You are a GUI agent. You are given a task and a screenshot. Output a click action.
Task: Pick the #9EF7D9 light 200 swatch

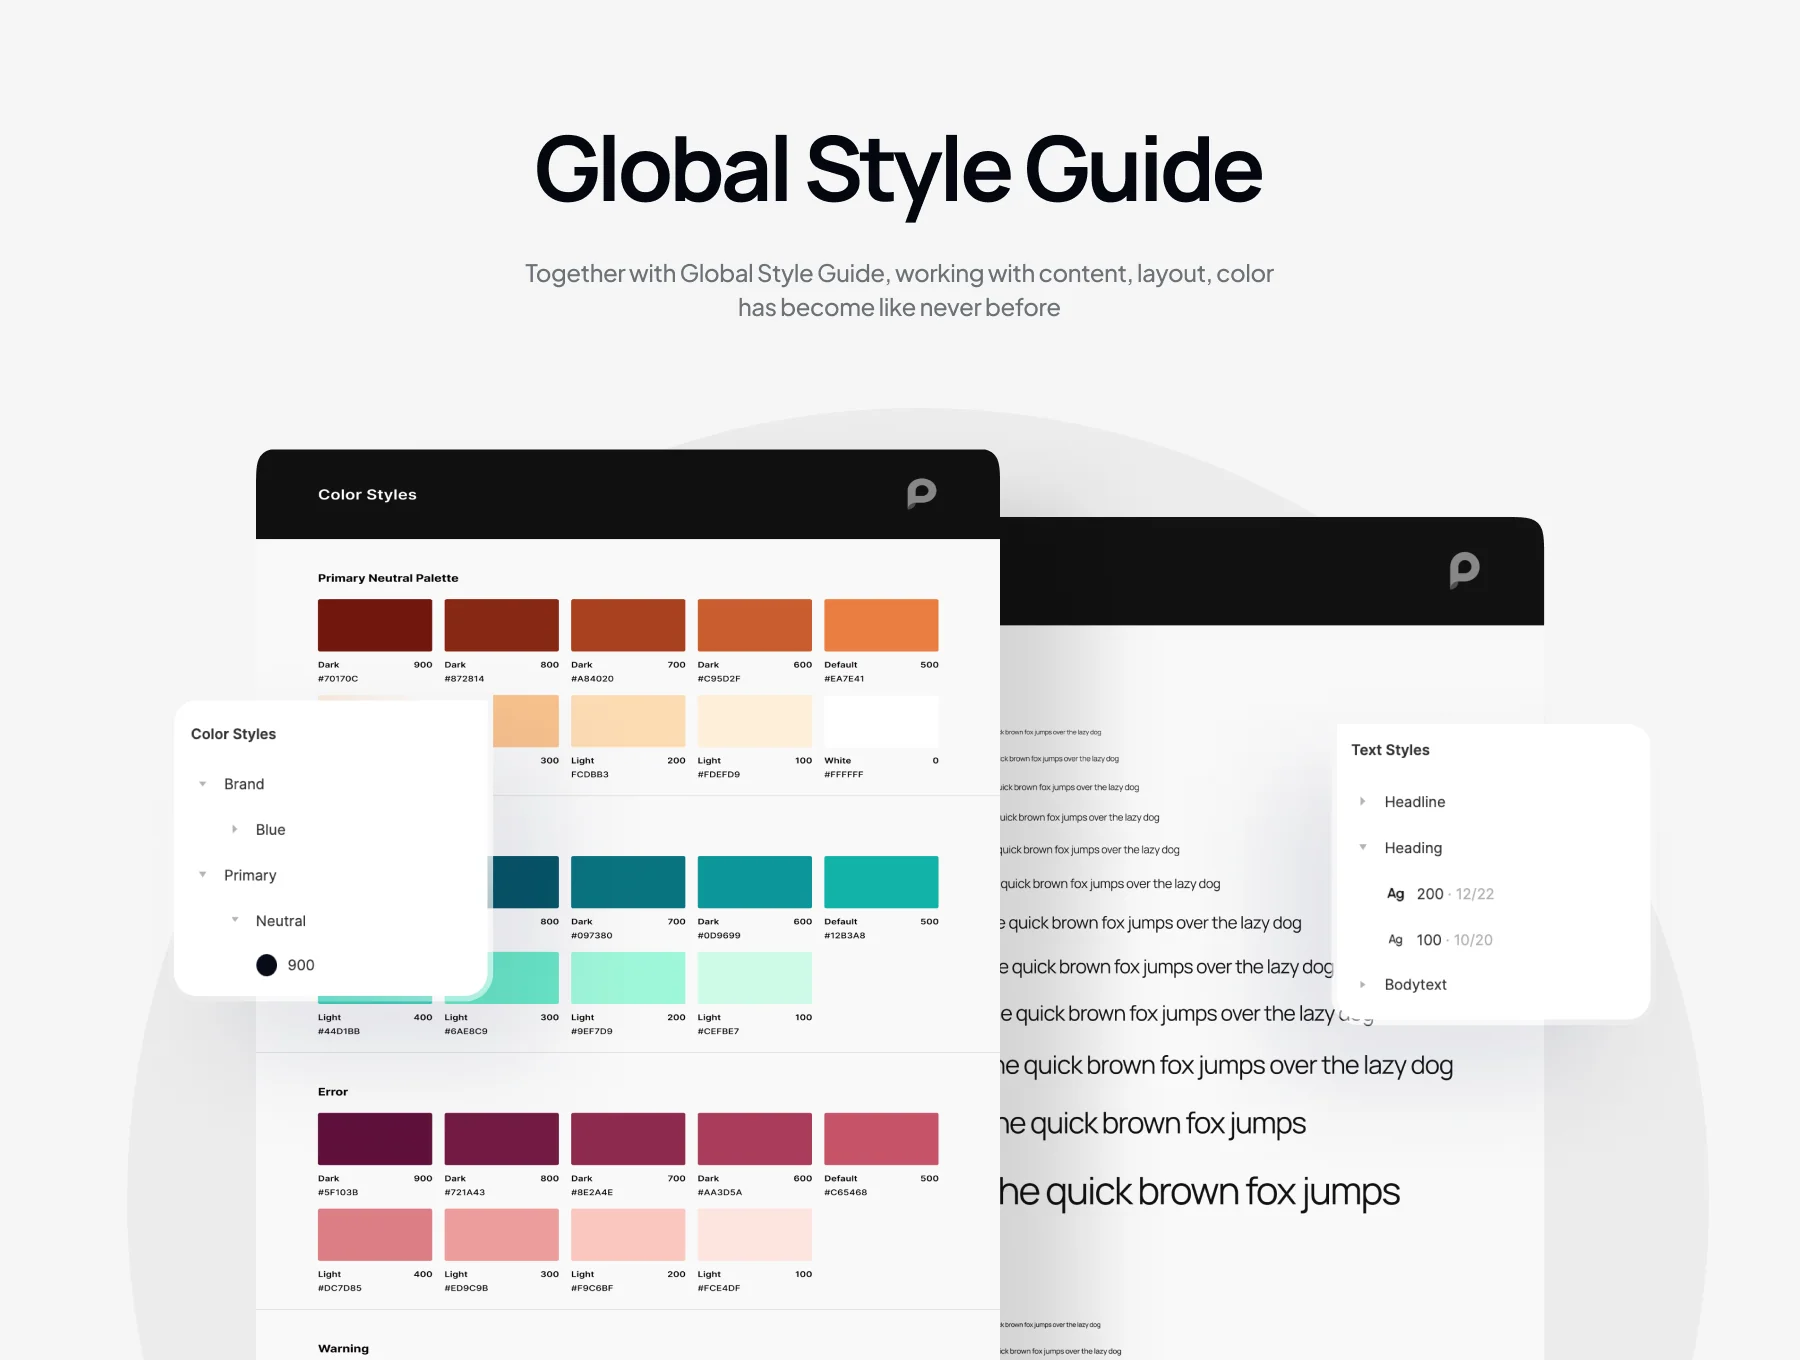(628, 978)
